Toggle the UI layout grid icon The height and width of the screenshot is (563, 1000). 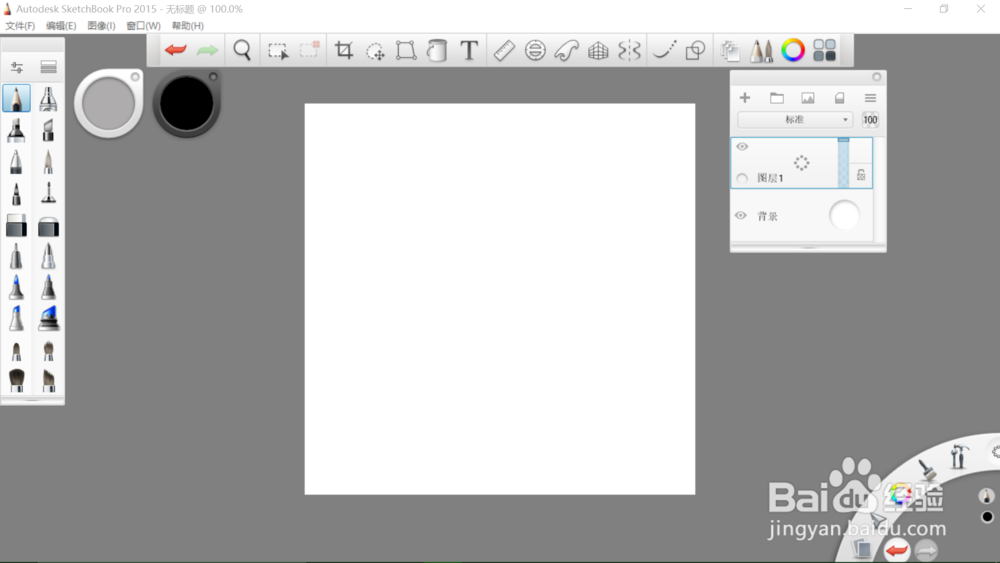tap(825, 50)
